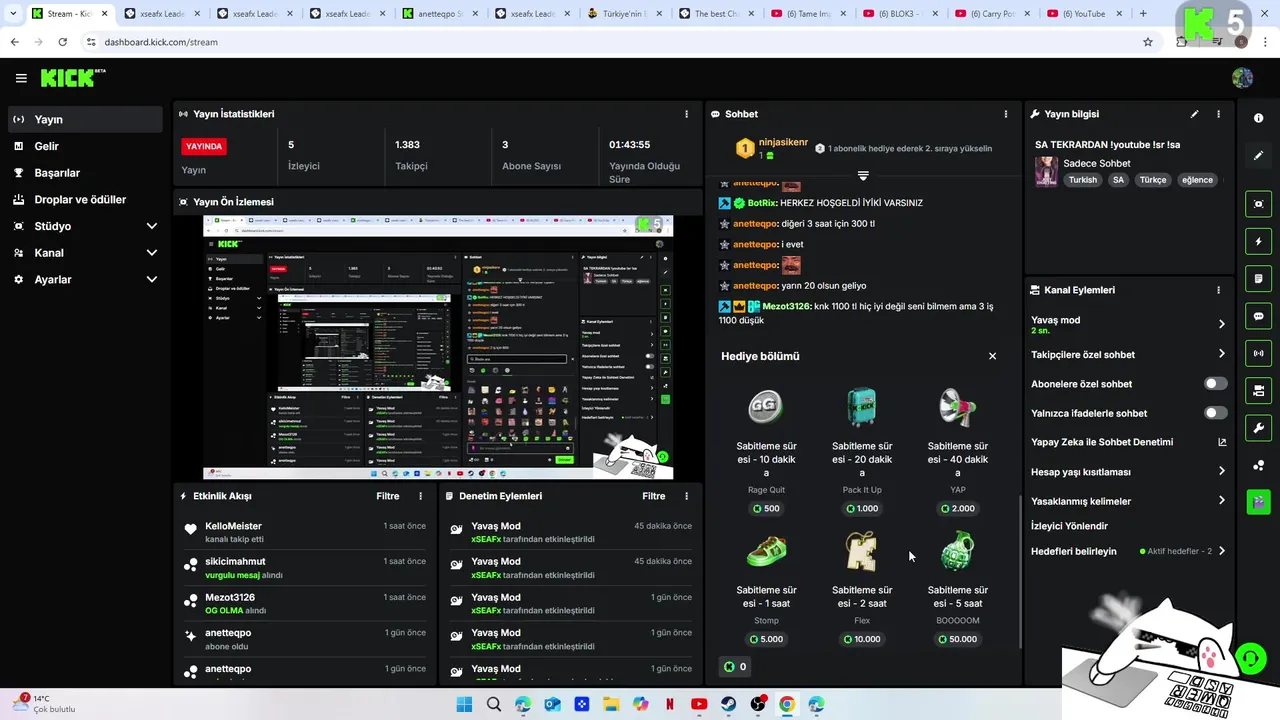Click Filtre in Etkinlik Akışı
The width and height of the screenshot is (1280, 720).
click(x=387, y=496)
